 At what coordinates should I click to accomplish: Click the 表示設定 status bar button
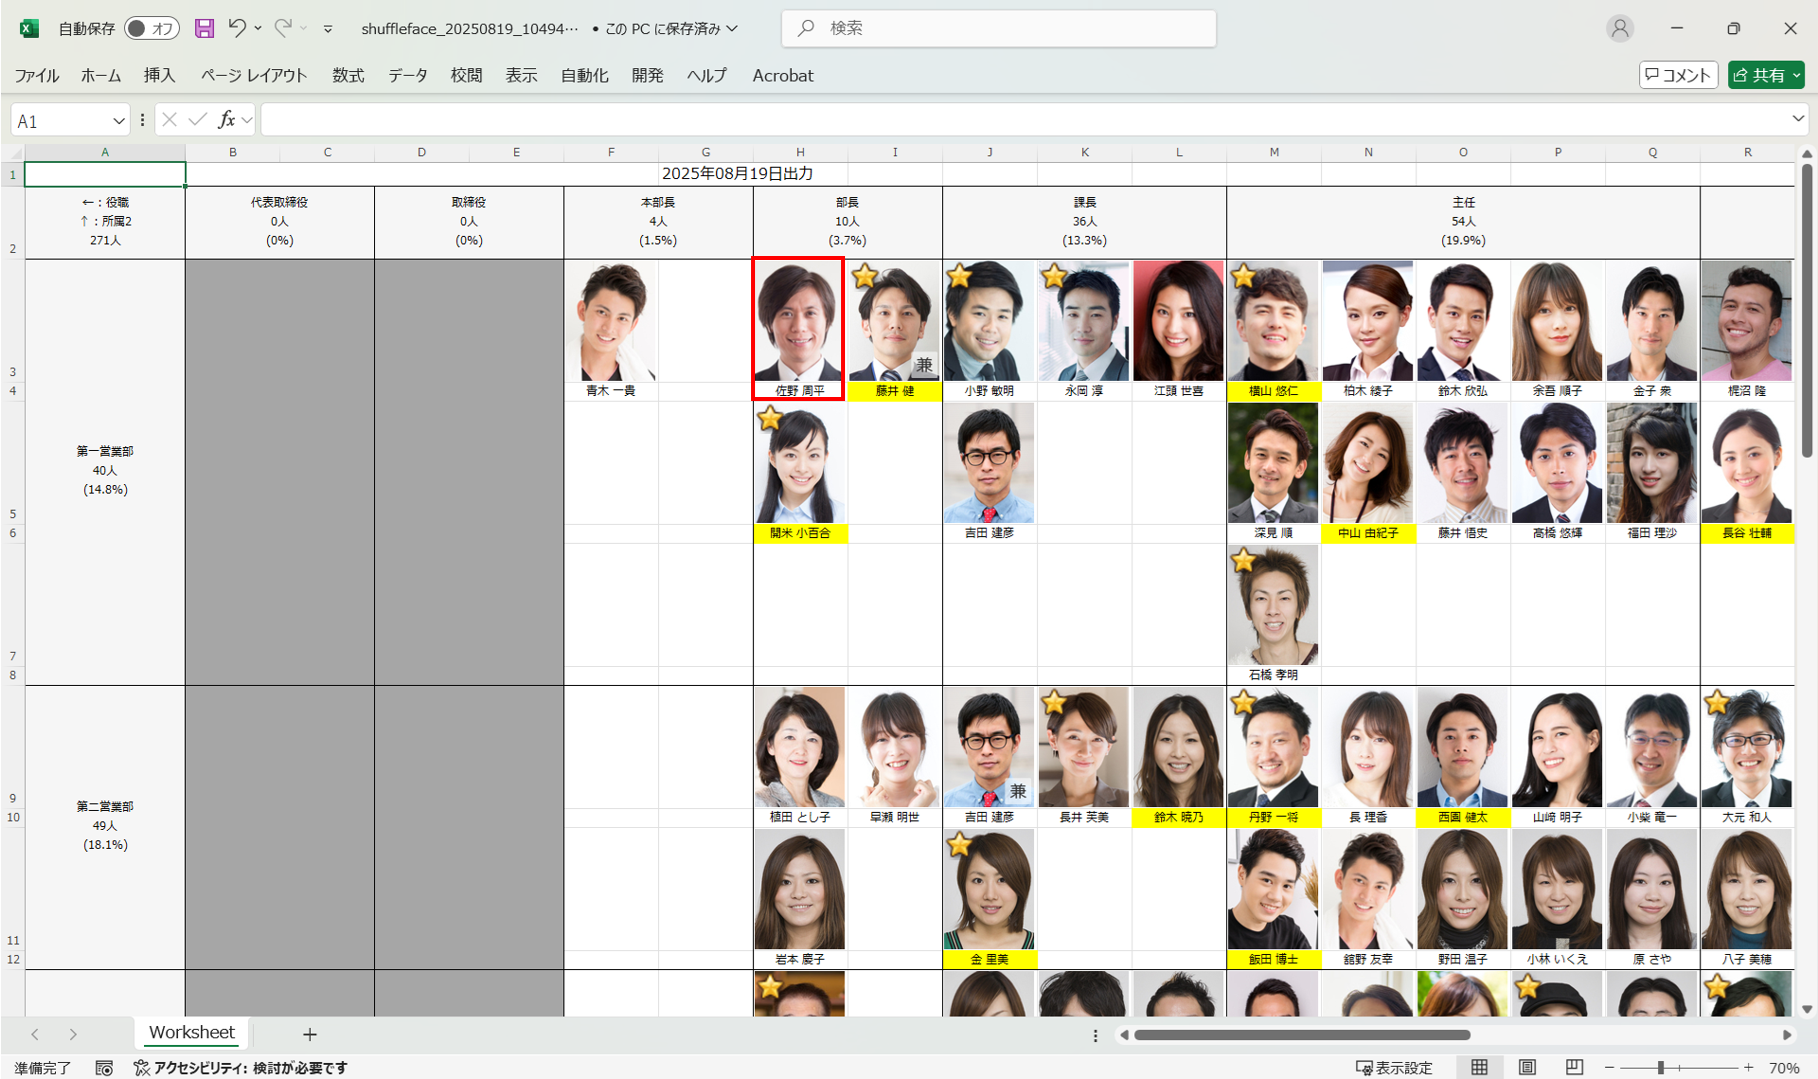tap(1394, 1067)
